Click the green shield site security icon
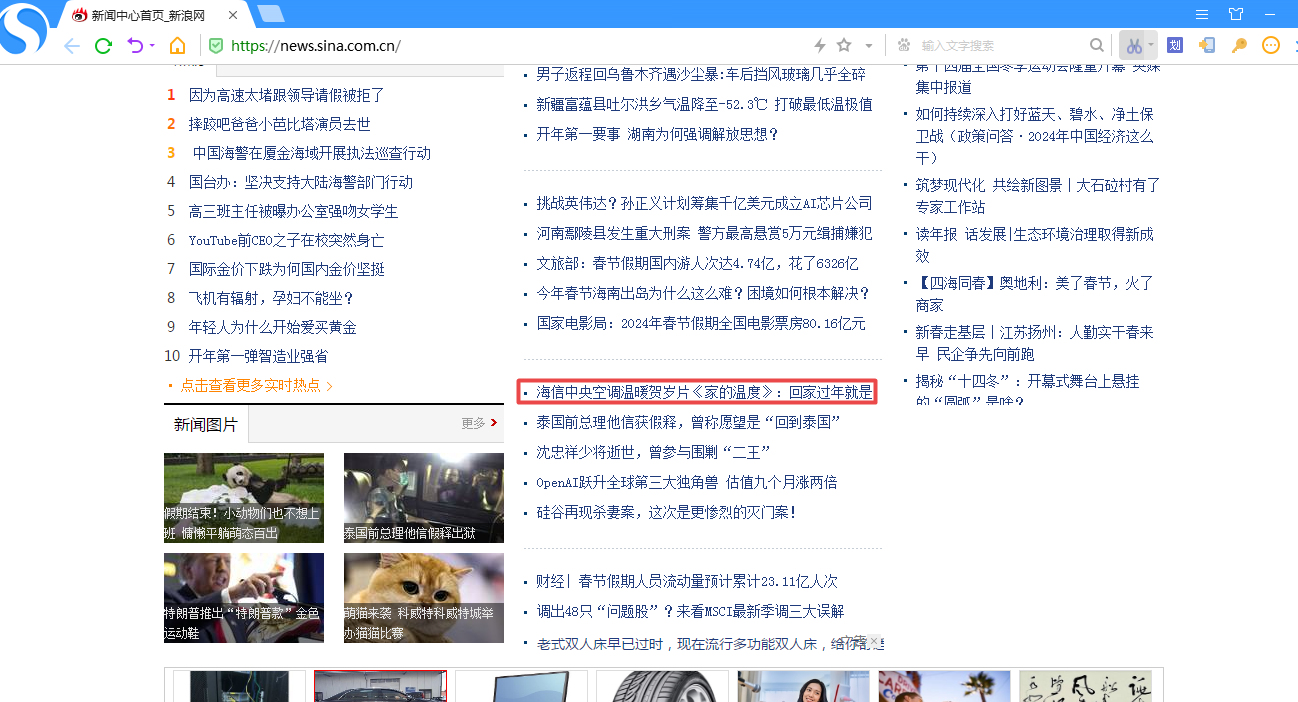This screenshot has width=1298, height=702. (215, 46)
